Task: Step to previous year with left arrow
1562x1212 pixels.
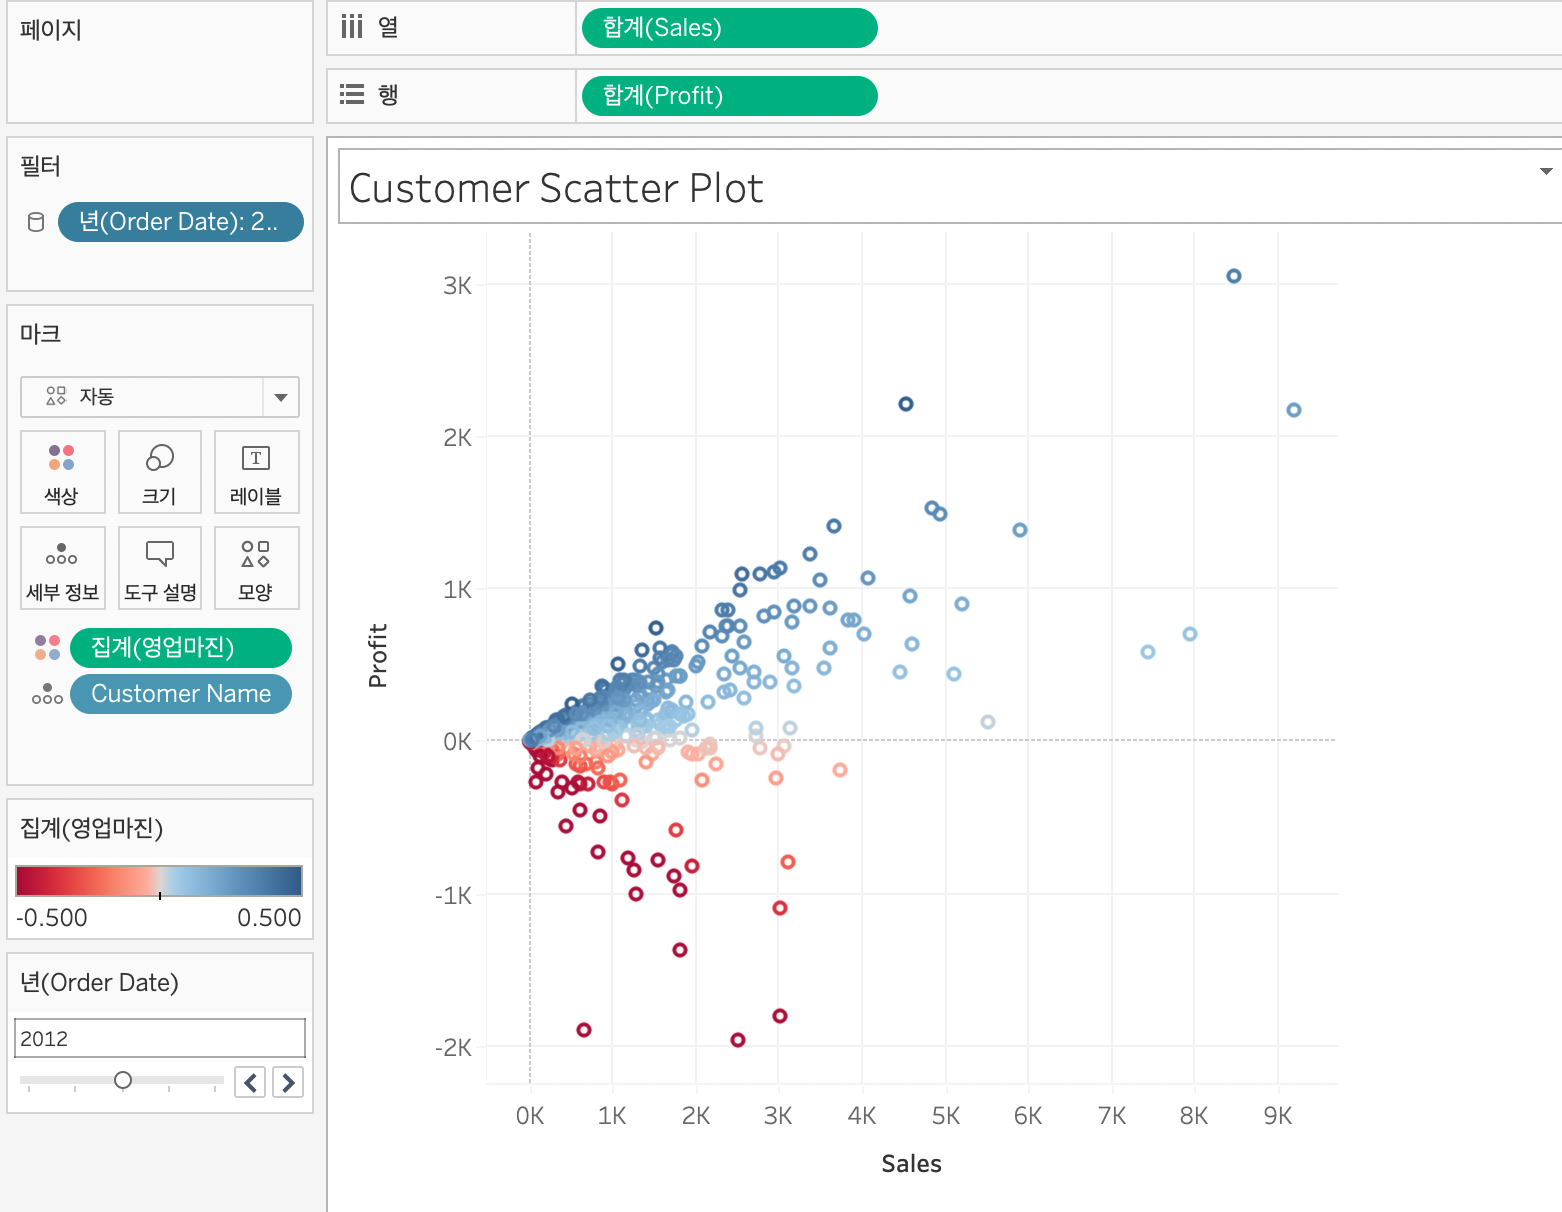Action: tap(250, 1082)
